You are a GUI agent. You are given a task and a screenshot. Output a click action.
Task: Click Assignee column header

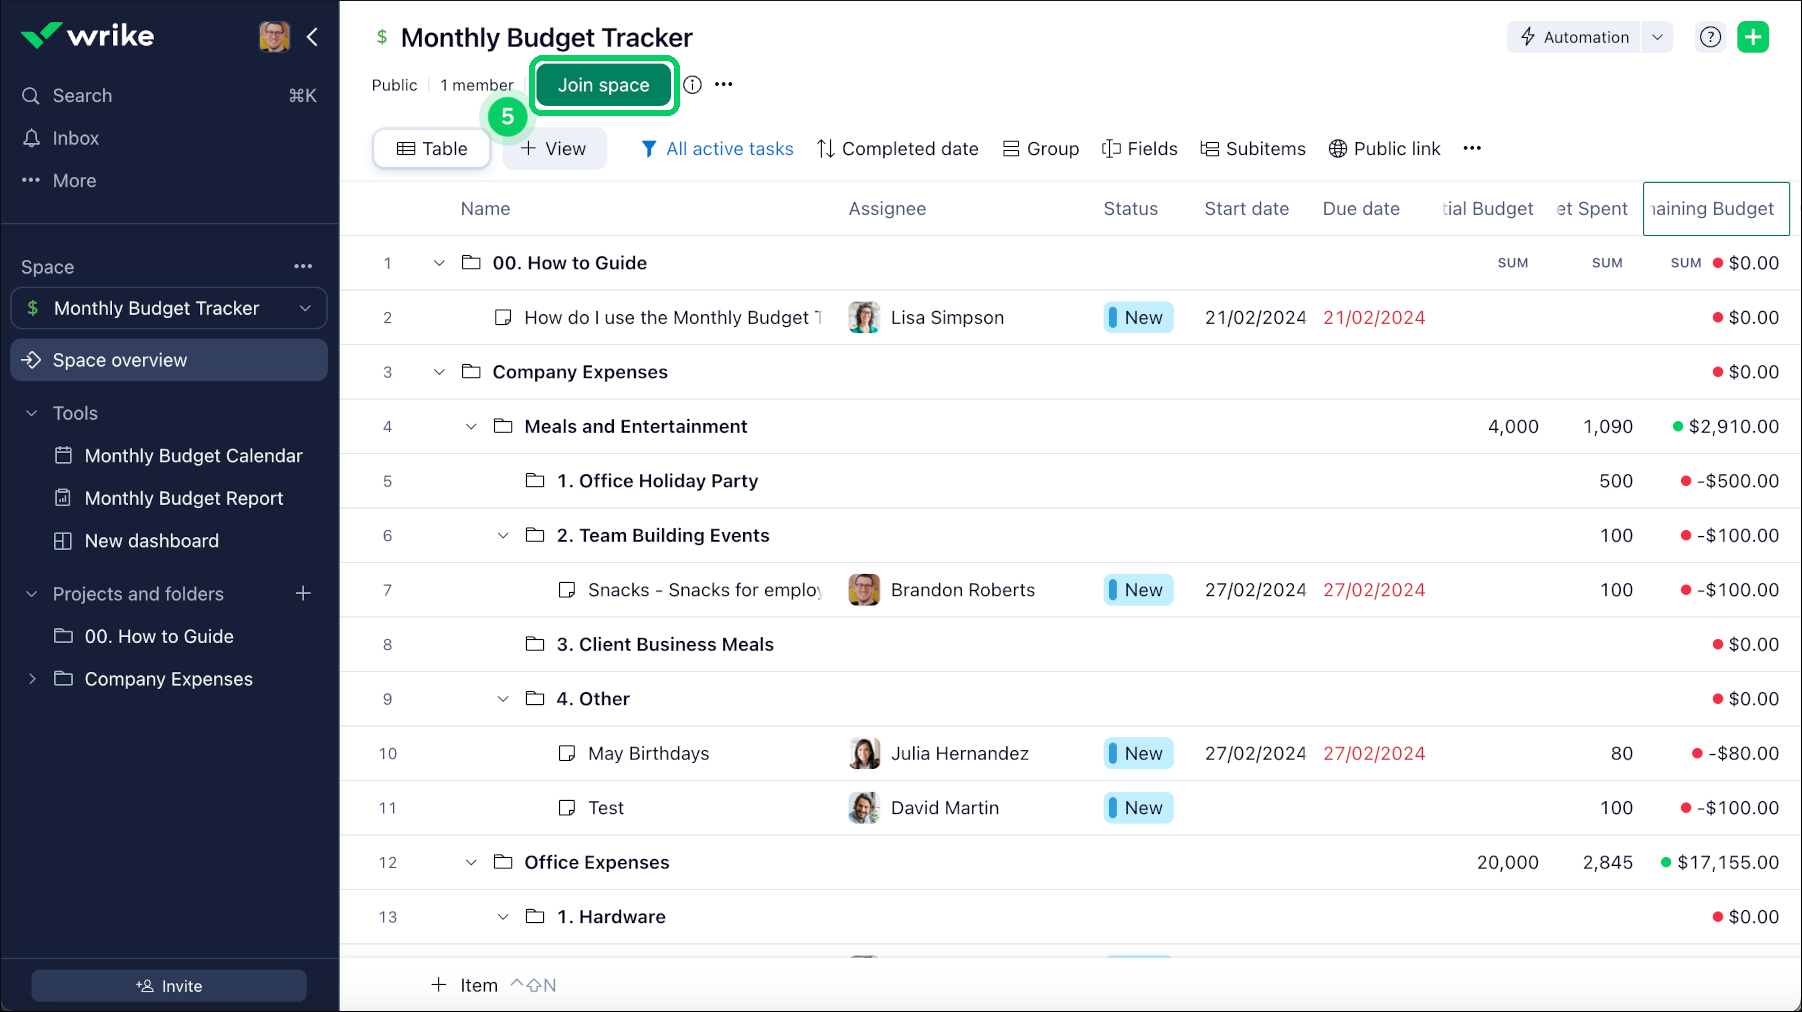coord(887,209)
